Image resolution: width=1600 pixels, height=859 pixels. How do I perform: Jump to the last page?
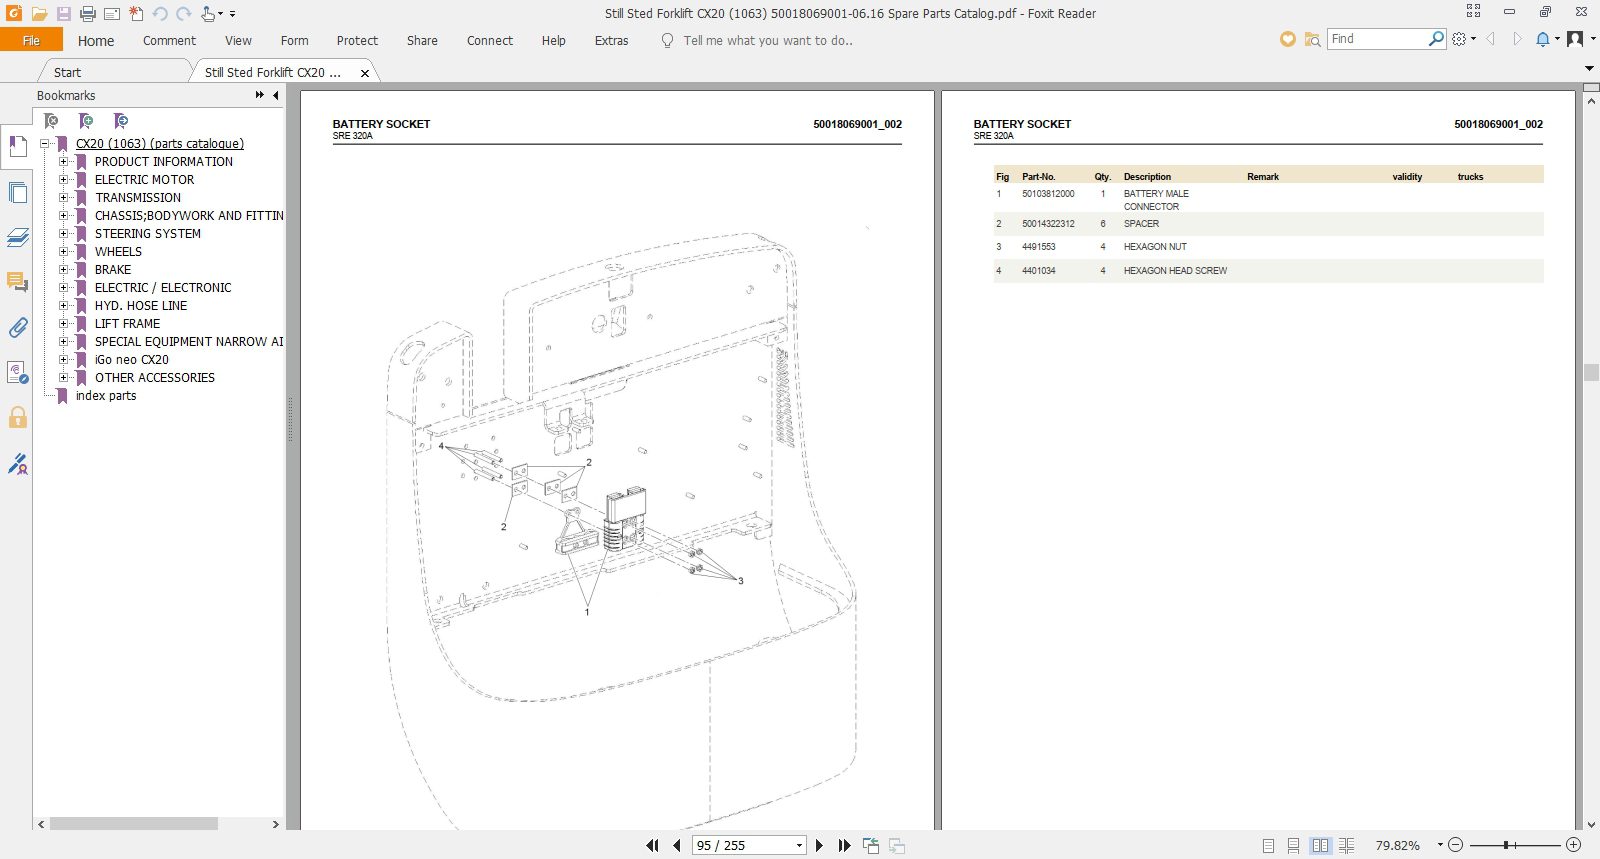(845, 845)
